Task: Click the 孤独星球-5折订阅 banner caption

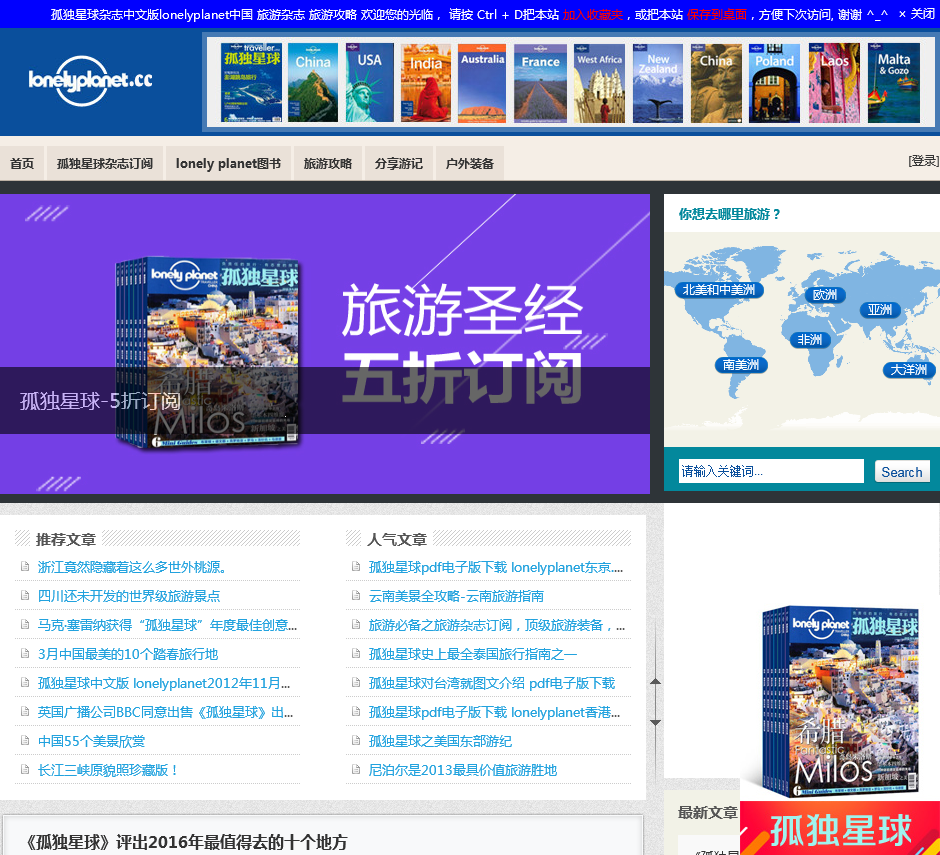Action: 100,401
